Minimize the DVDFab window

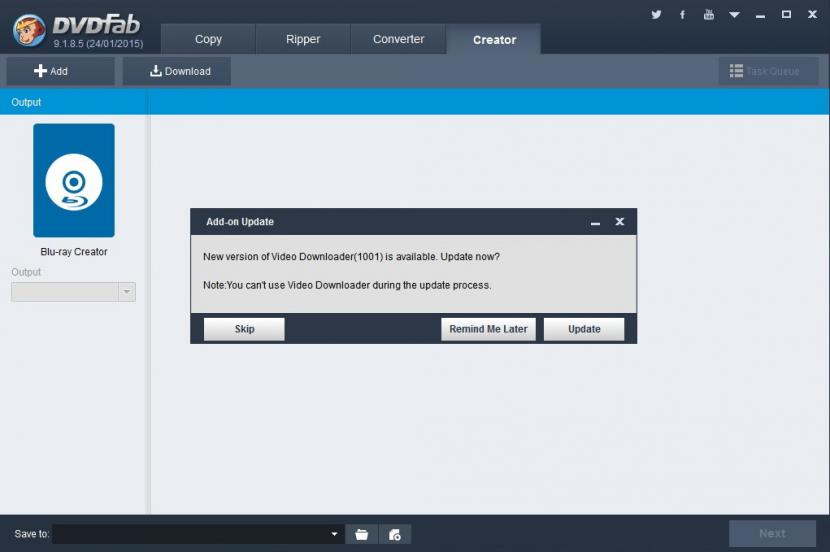point(760,15)
